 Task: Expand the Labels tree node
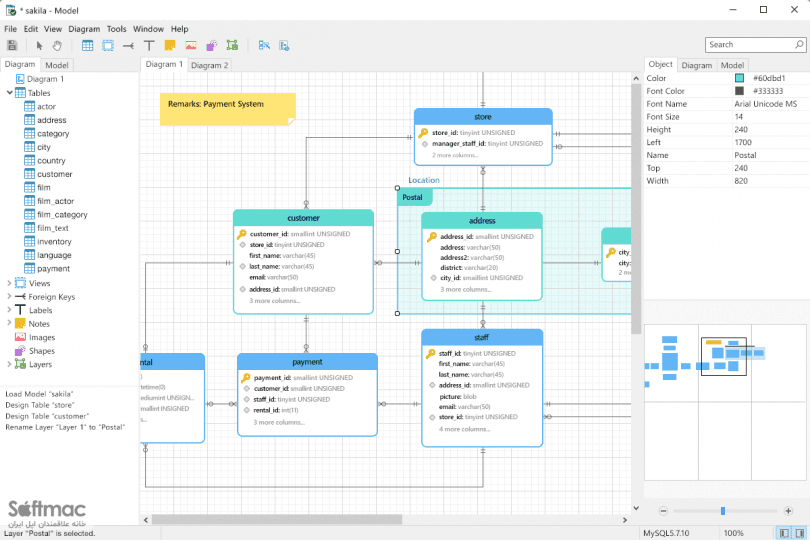[x=9, y=310]
